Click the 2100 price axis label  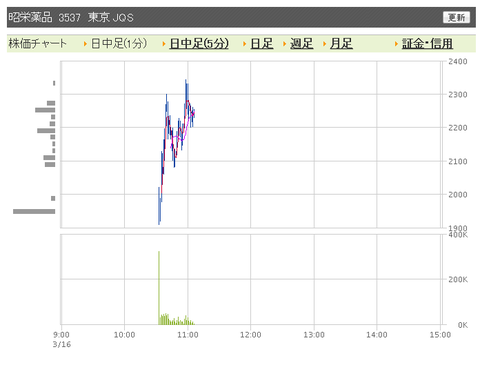[458, 161]
